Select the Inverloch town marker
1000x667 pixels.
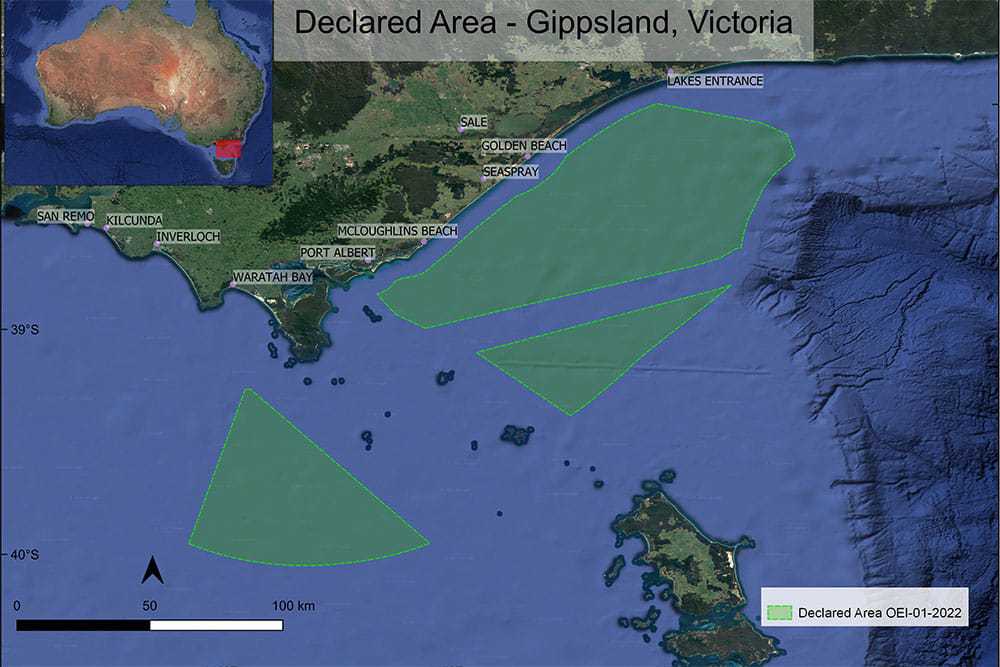tap(156, 245)
